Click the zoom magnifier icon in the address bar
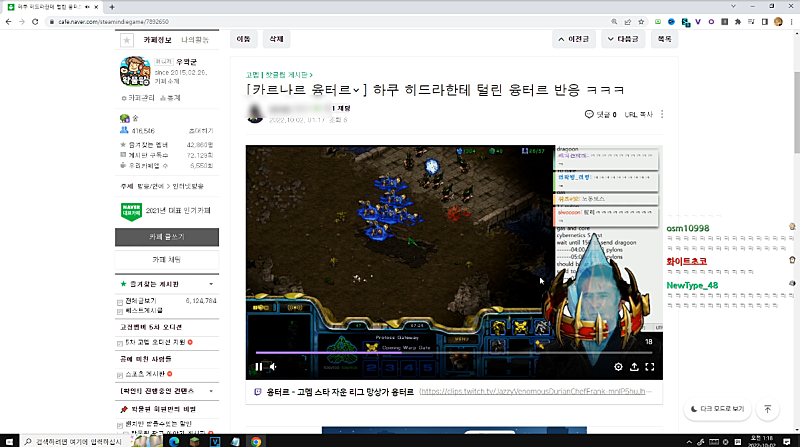Viewport: 800px width, 447px height. click(614, 22)
